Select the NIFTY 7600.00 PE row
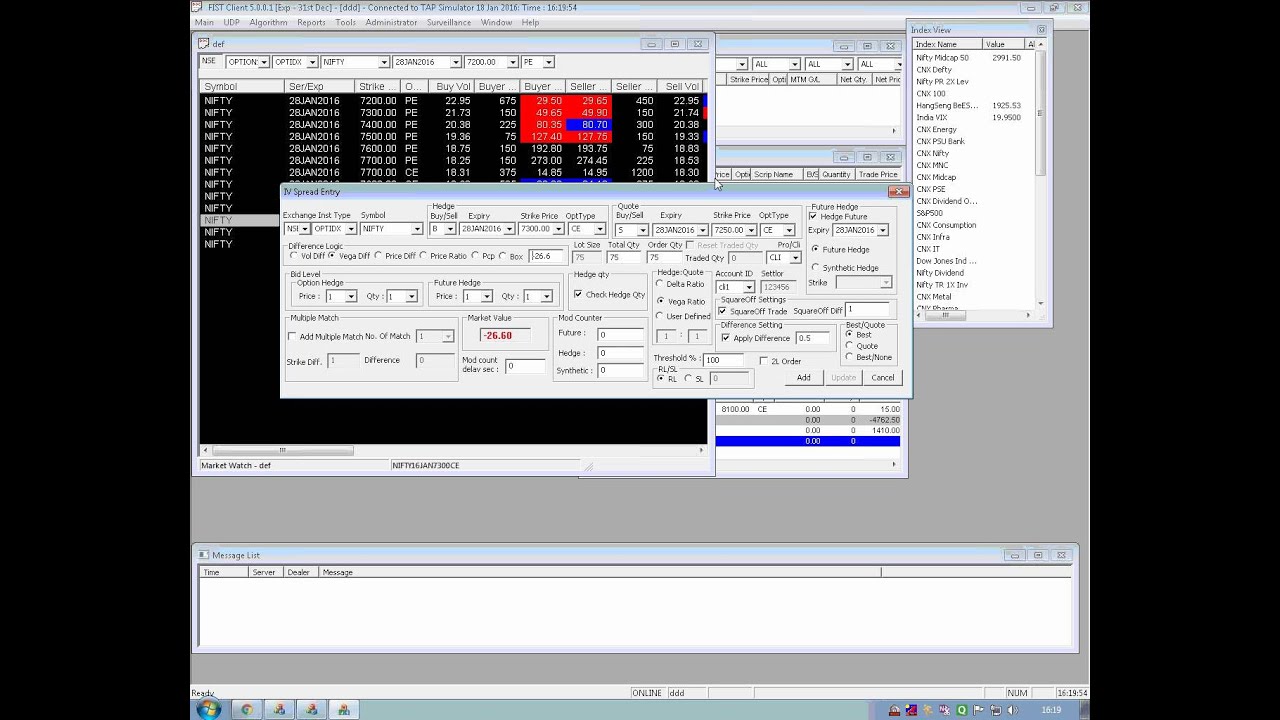 [x=453, y=149]
